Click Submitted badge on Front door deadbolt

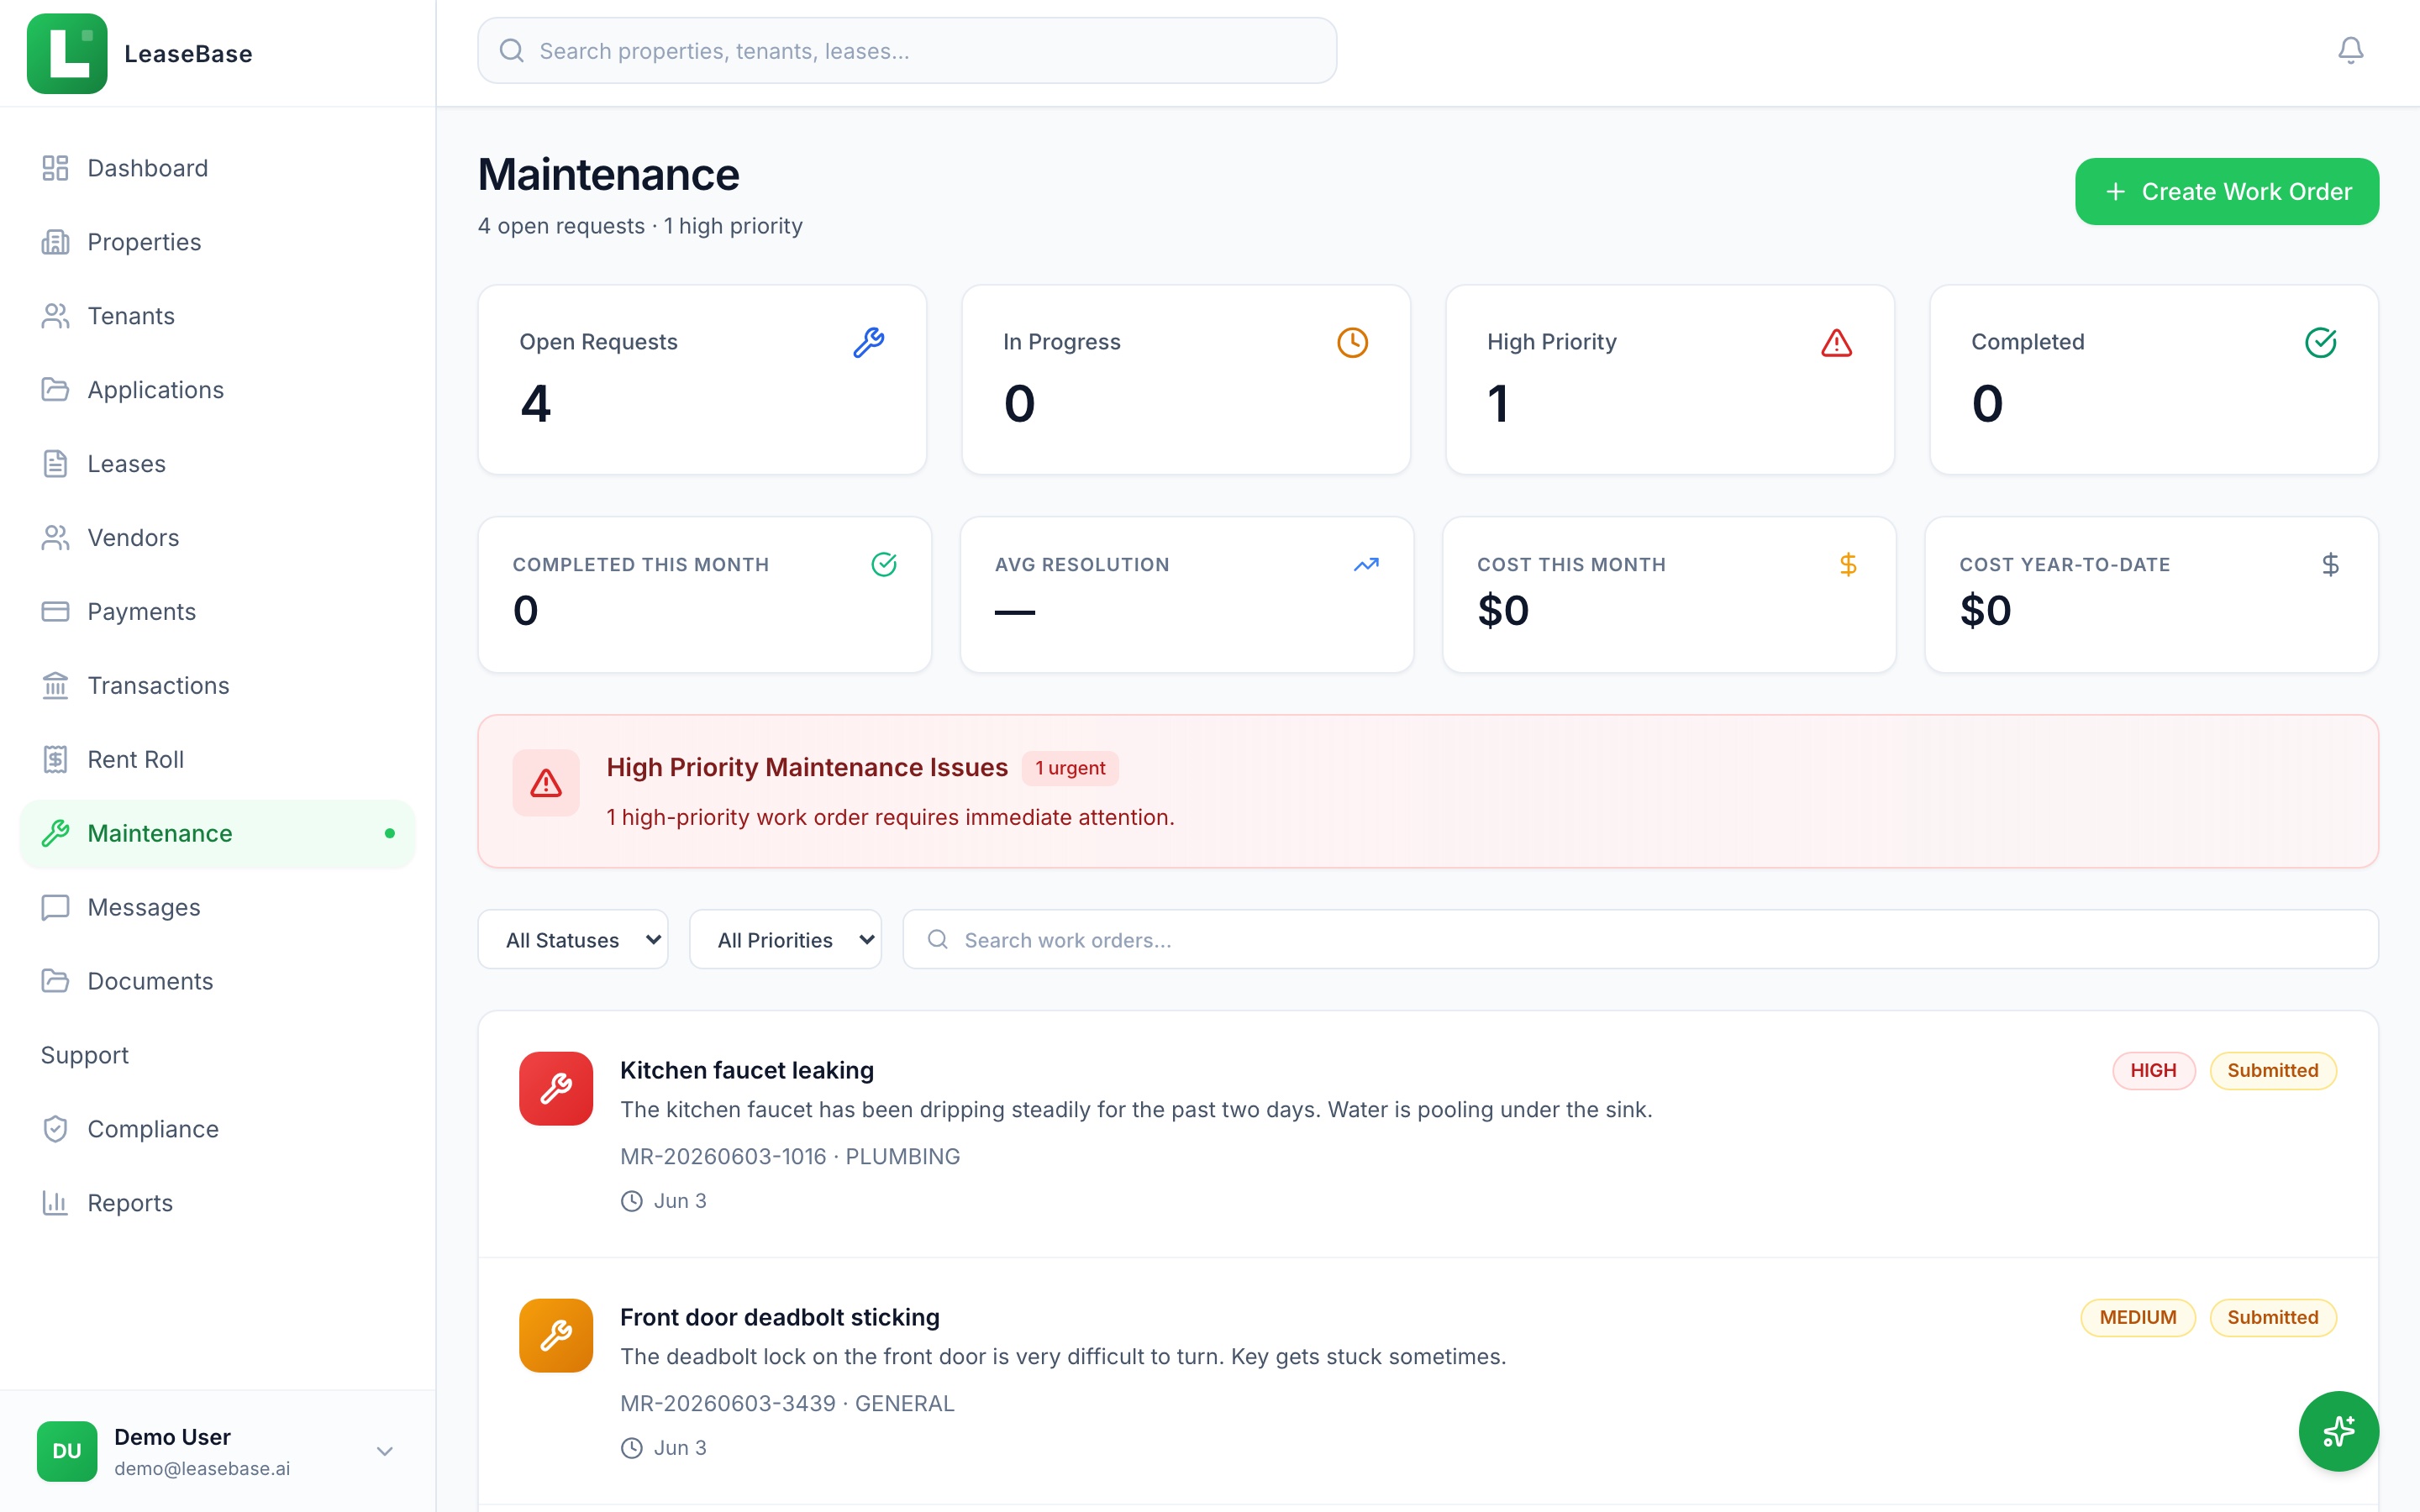[2272, 1317]
